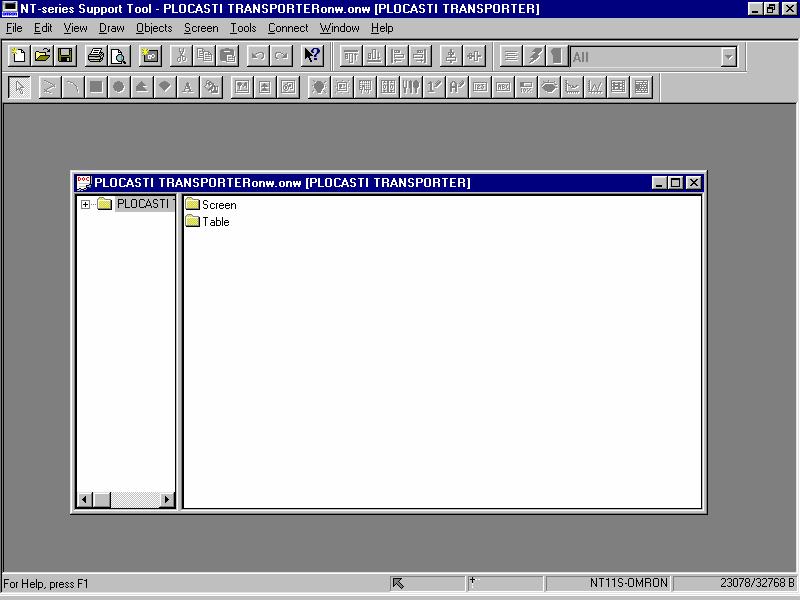Click the center horizontally alignment icon
The width and height of the screenshot is (800, 600).
(474, 56)
